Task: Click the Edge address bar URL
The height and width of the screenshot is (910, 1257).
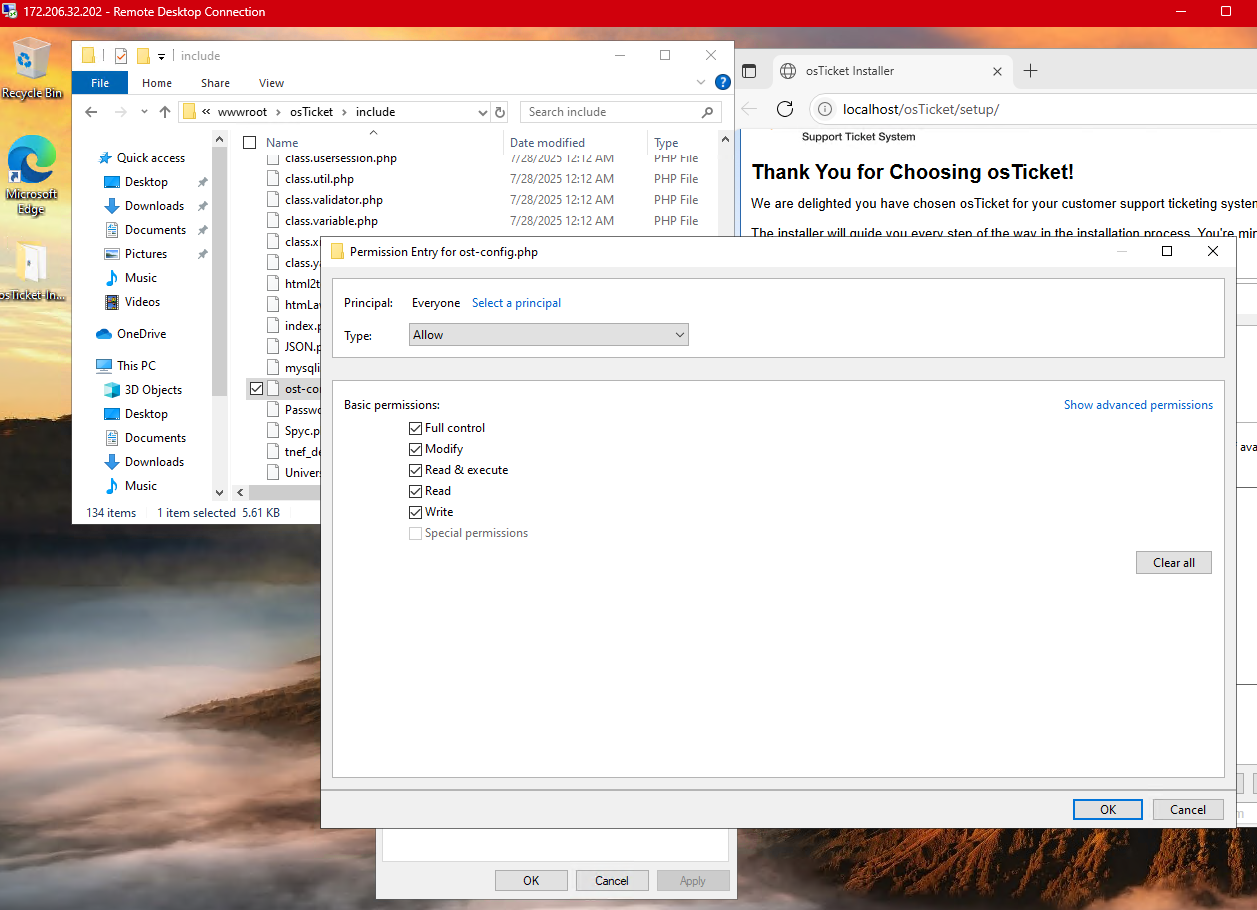Action: (x=920, y=109)
